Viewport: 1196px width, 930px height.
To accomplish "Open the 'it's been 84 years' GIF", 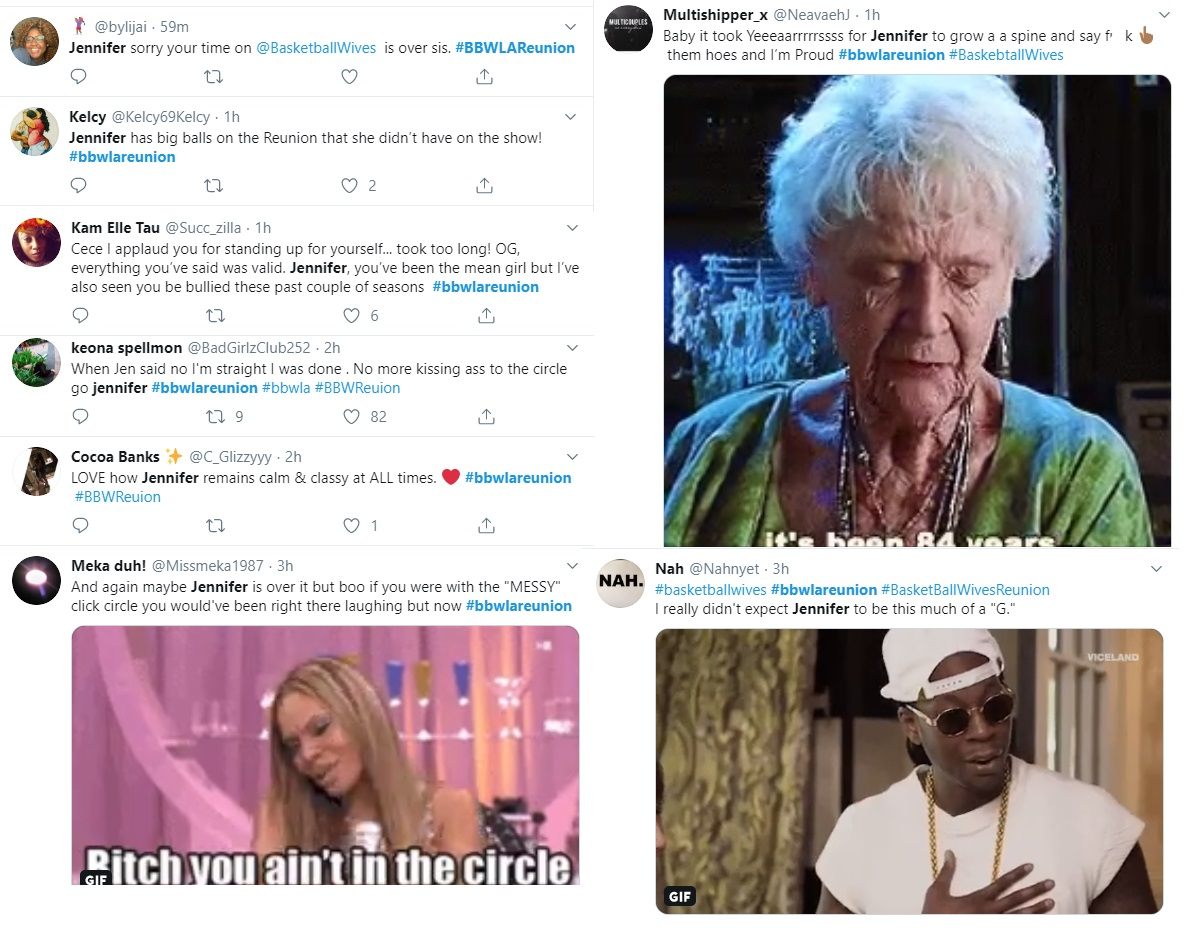I will point(917,311).
